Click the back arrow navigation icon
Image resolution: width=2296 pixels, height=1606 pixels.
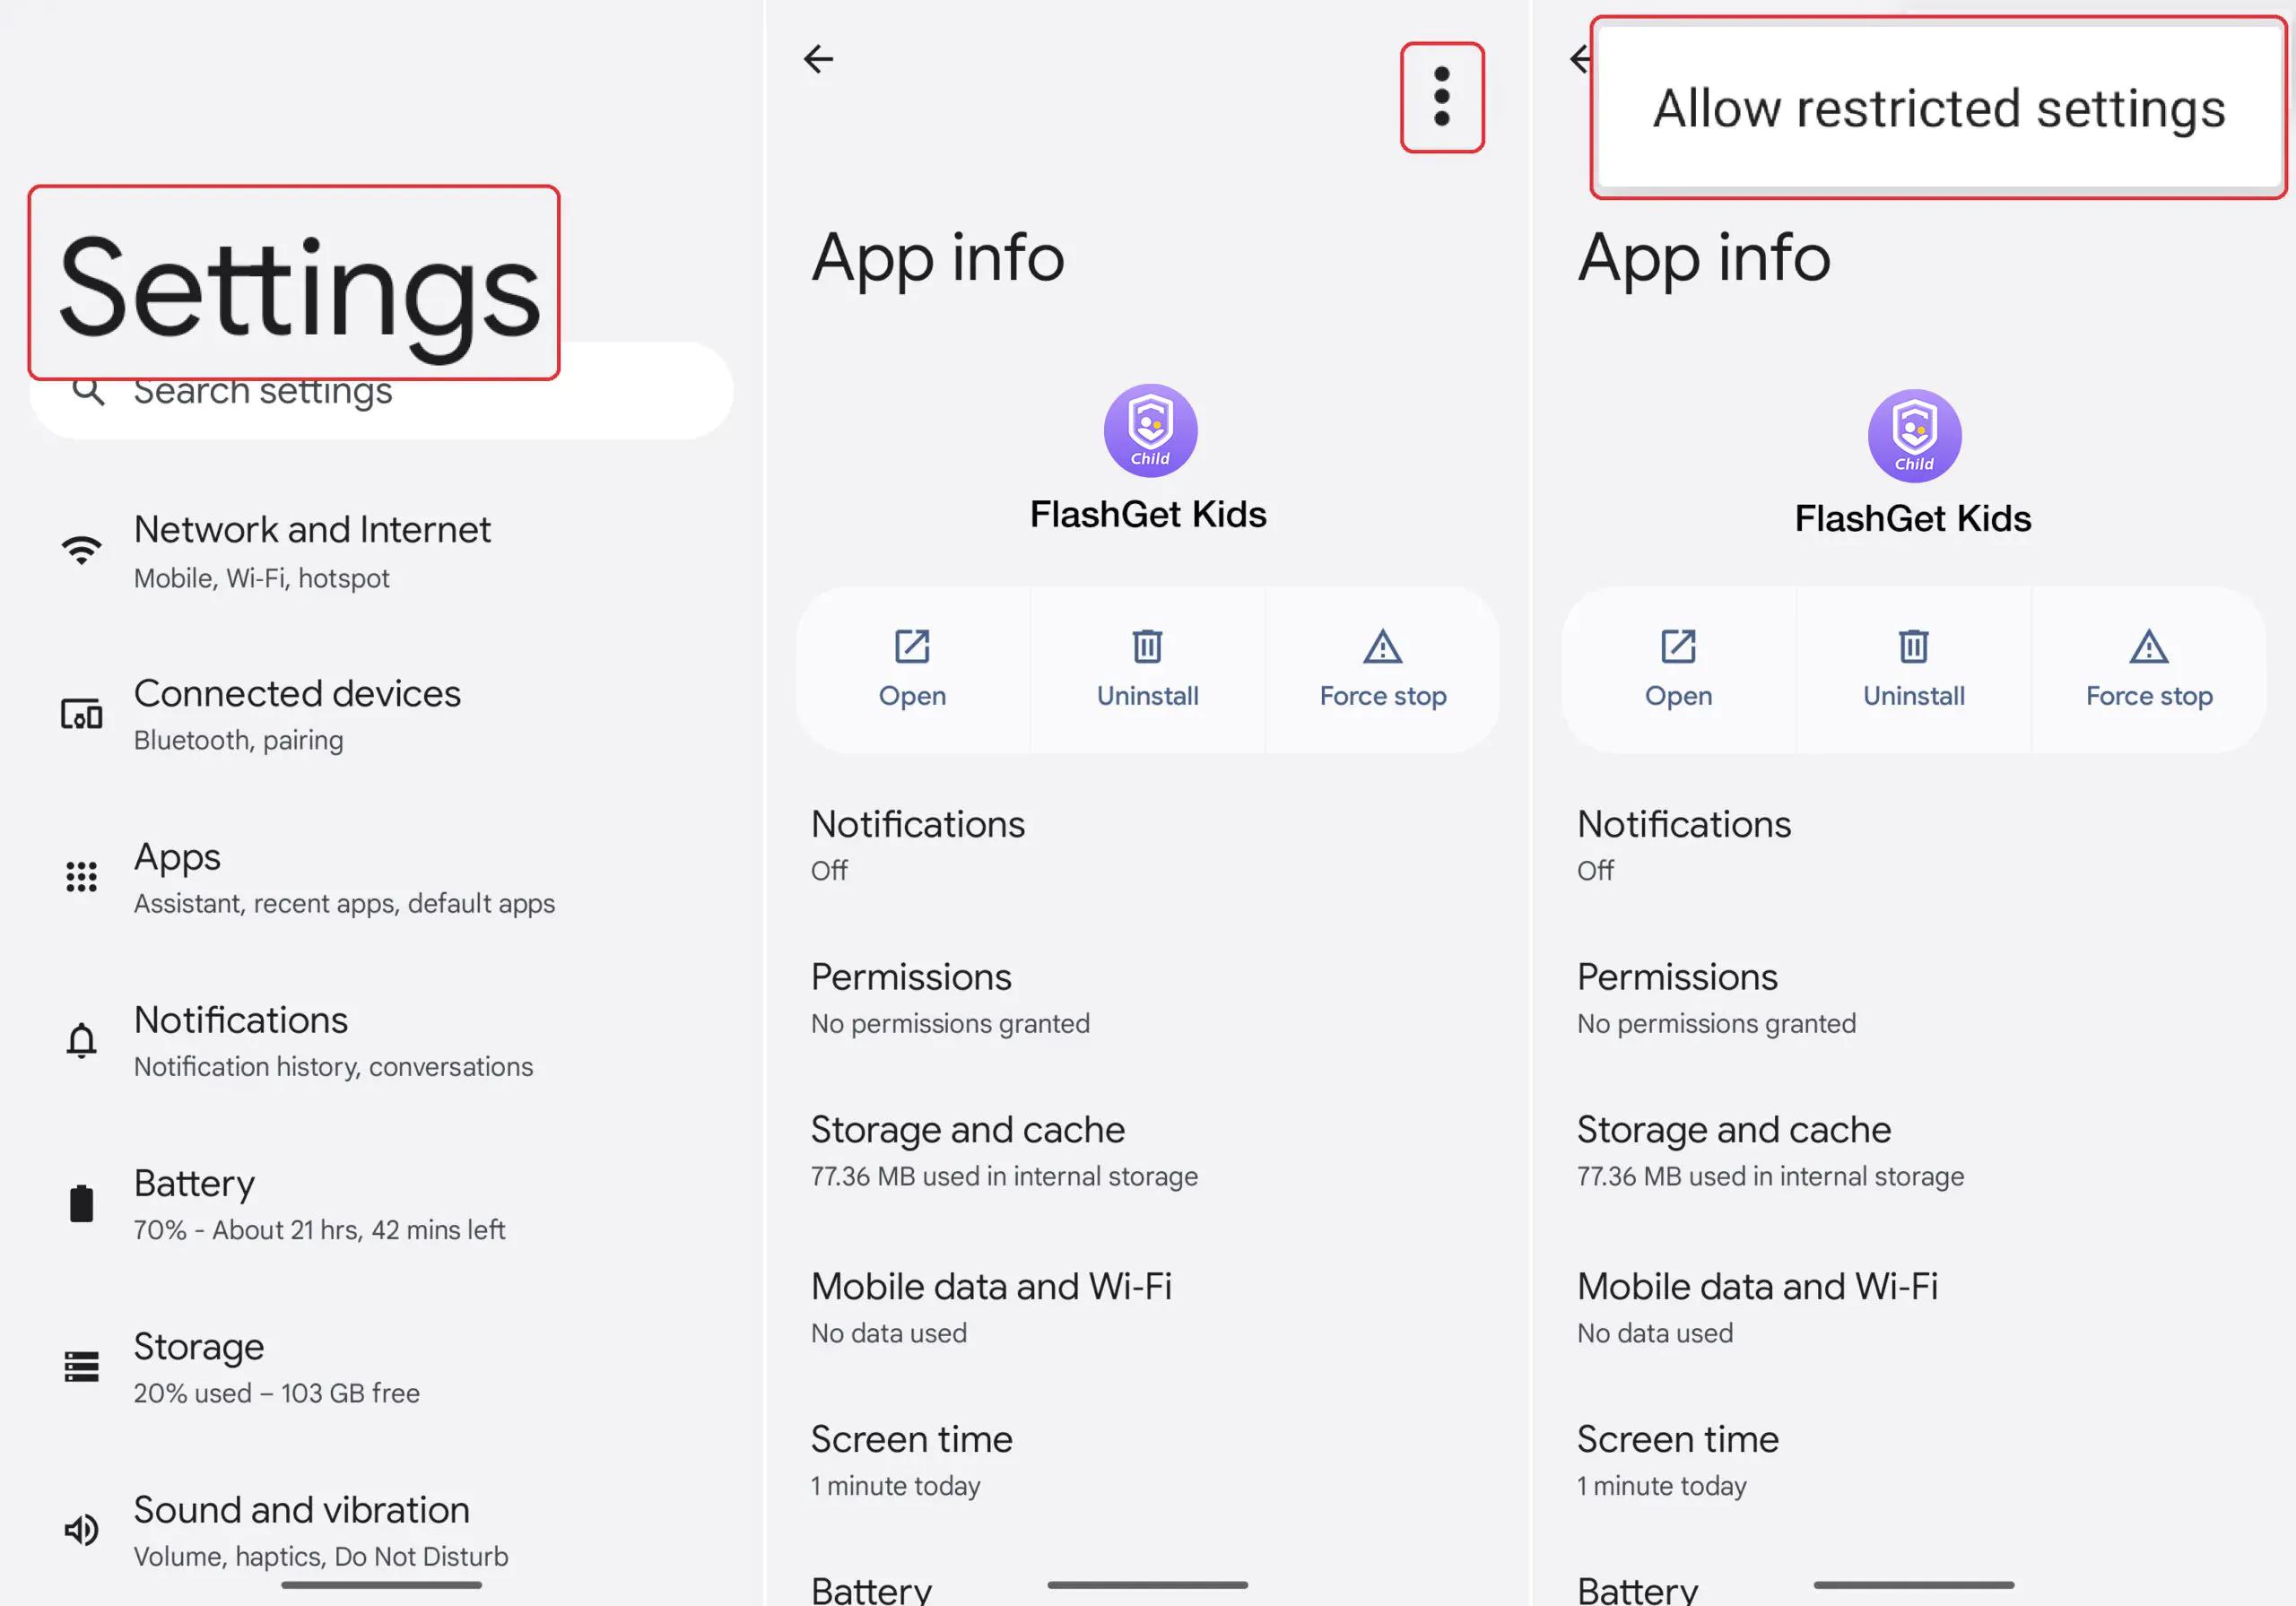pos(820,57)
